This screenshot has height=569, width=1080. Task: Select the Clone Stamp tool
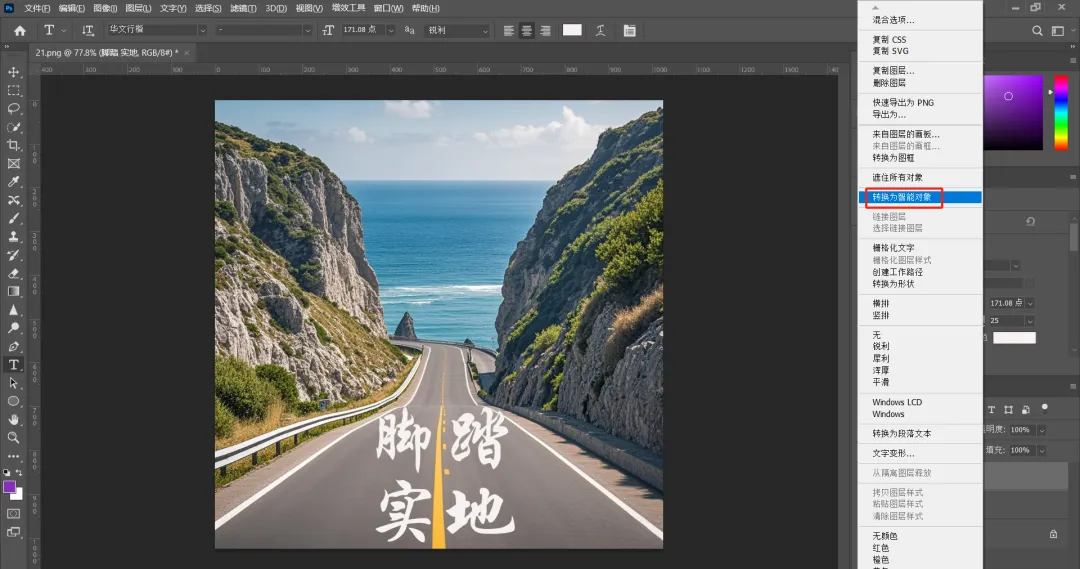(x=13, y=236)
